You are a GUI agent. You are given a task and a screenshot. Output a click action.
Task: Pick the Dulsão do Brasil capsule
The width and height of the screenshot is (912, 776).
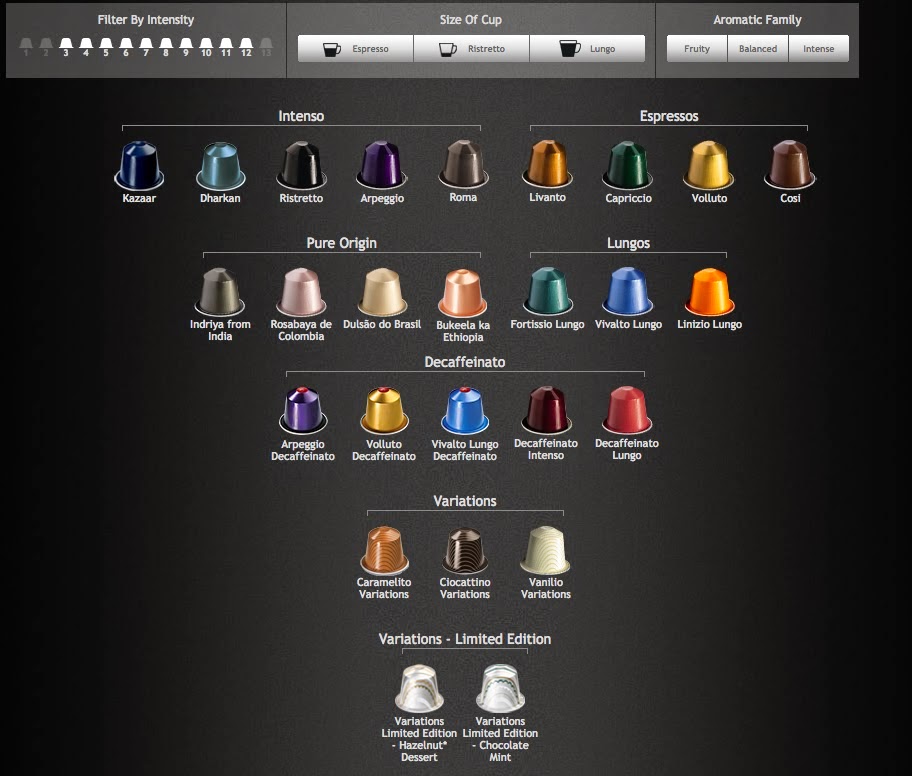(x=382, y=292)
